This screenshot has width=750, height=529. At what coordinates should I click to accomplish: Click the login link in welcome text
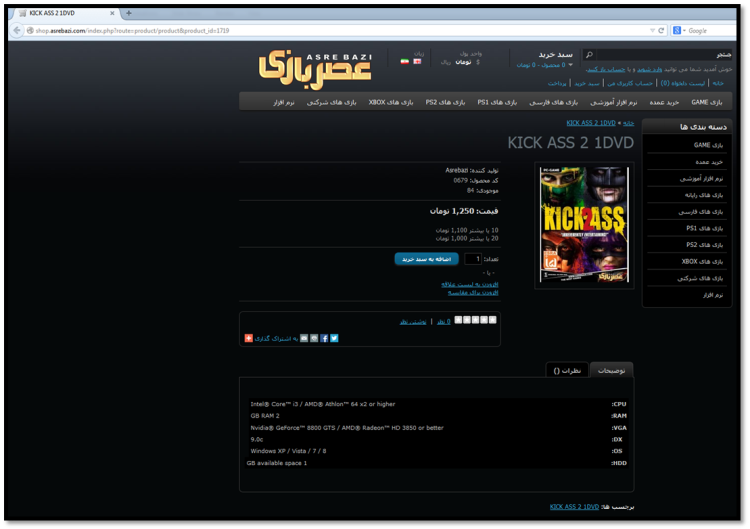[x=650, y=69]
